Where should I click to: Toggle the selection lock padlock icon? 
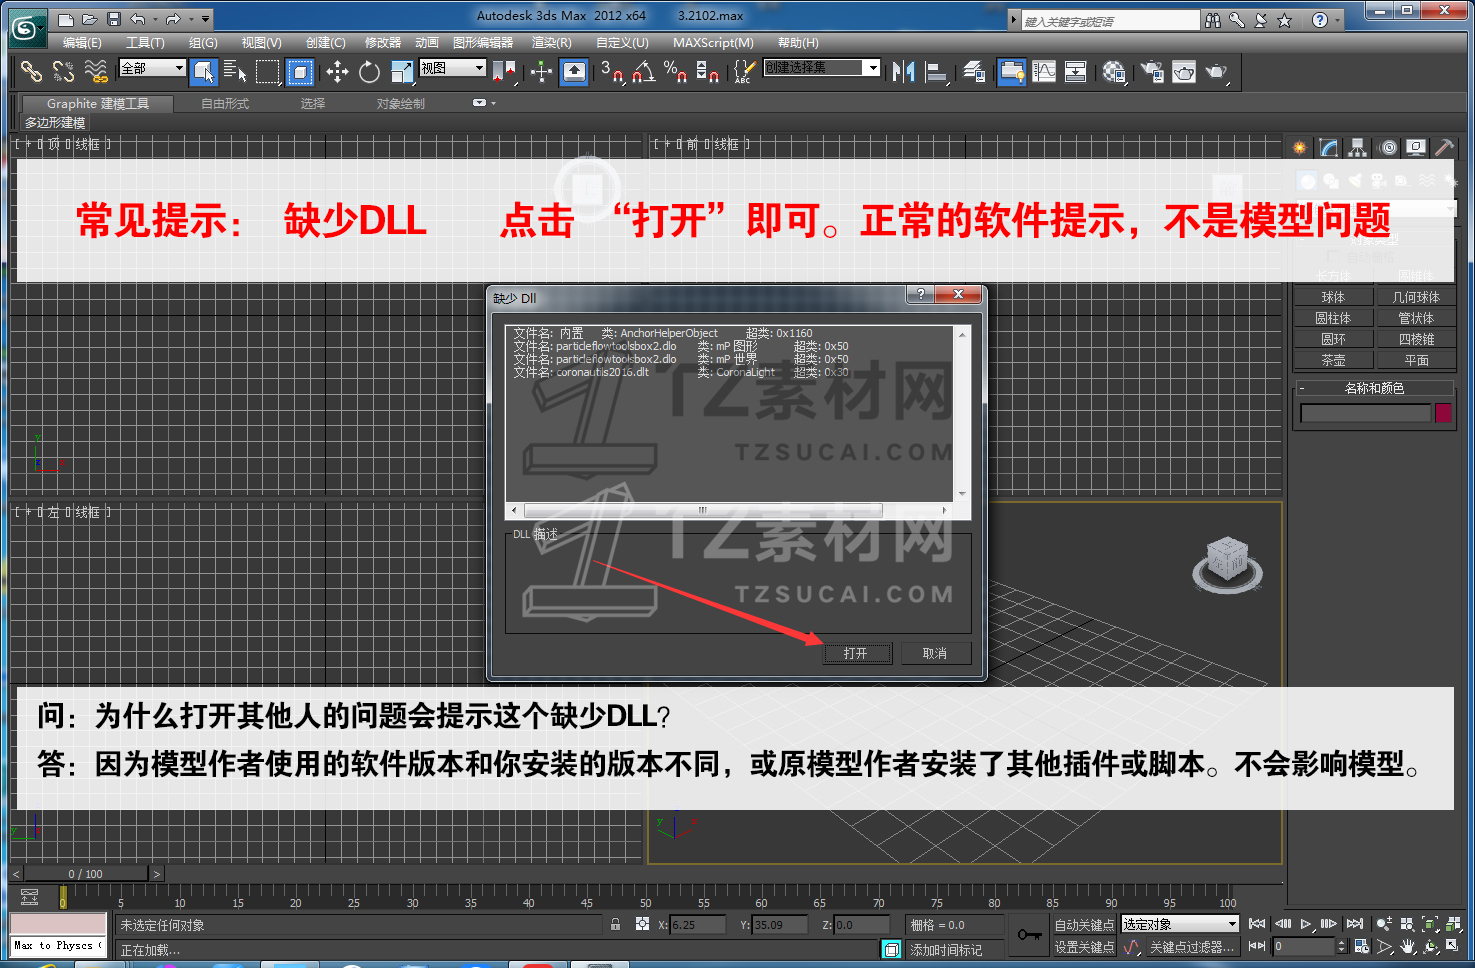pos(615,925)
